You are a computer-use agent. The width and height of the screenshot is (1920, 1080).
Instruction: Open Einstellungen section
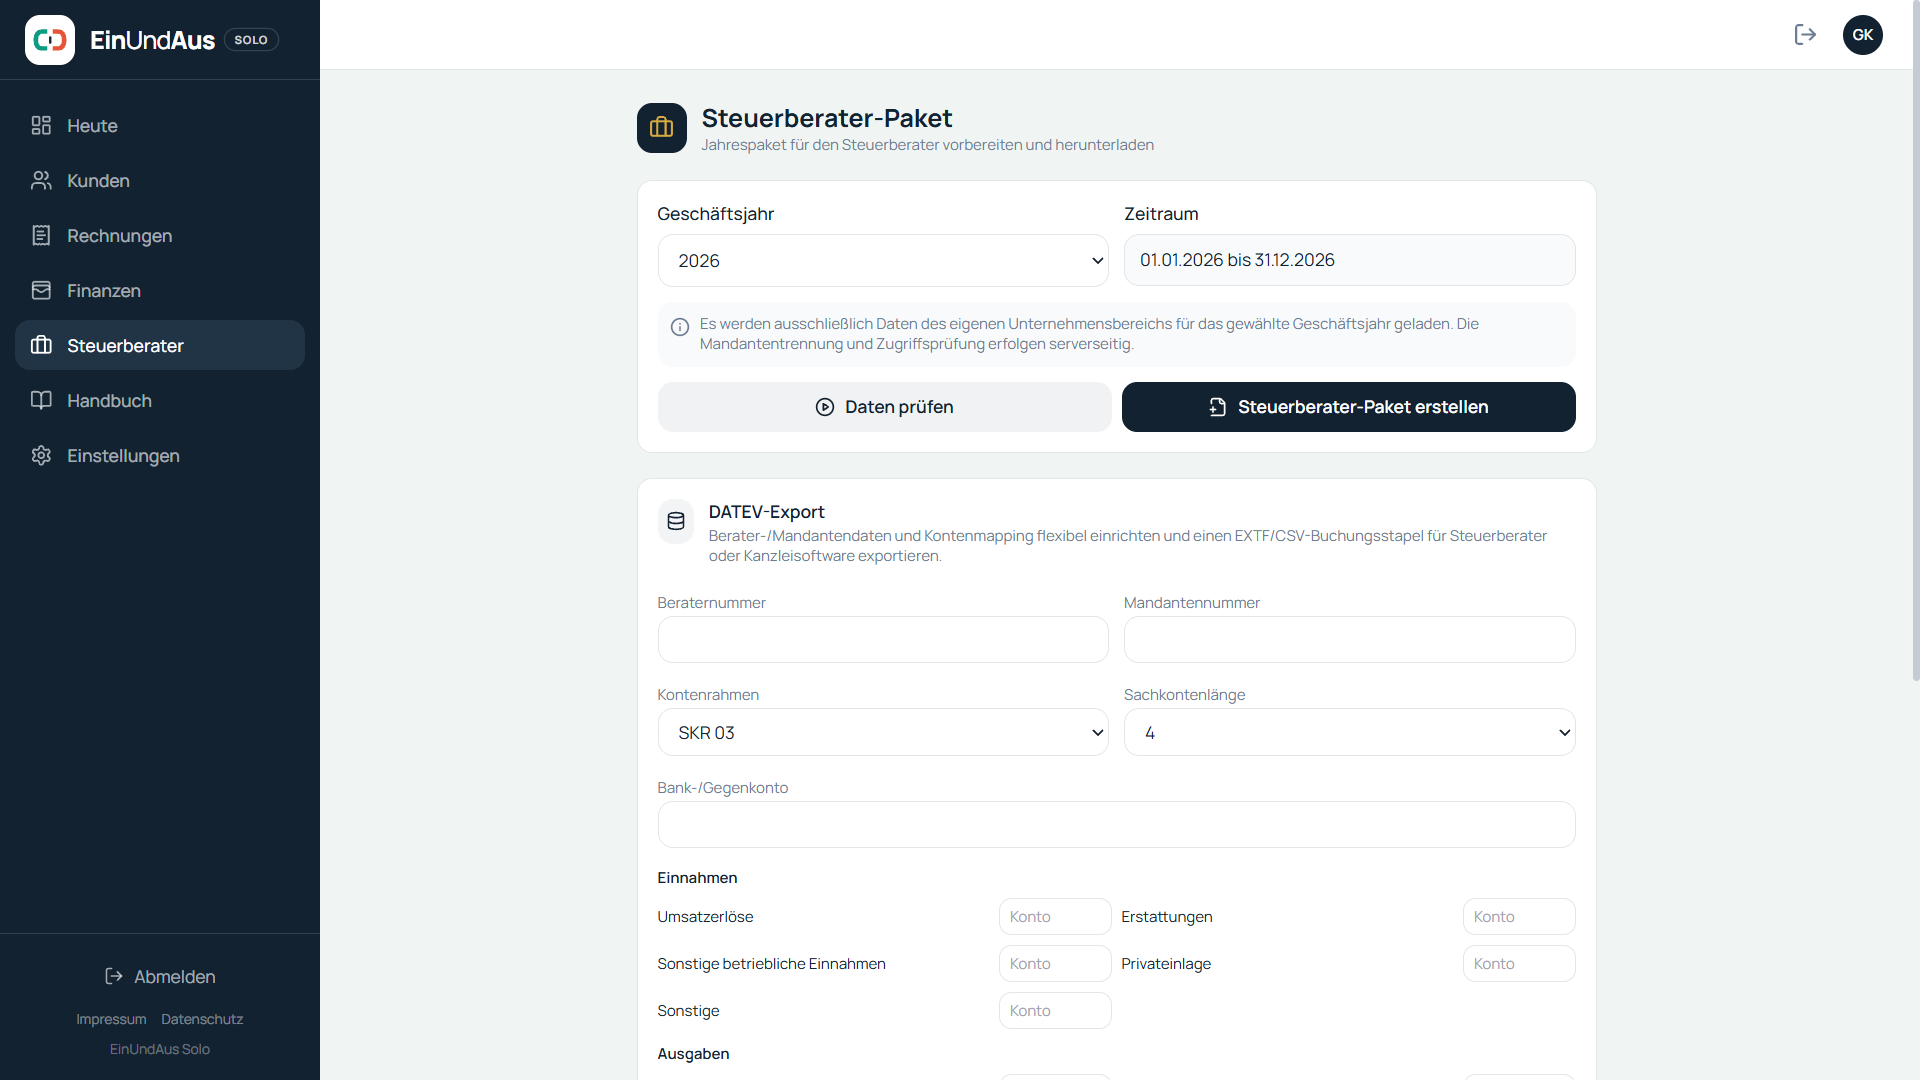[x=160, y=455]
